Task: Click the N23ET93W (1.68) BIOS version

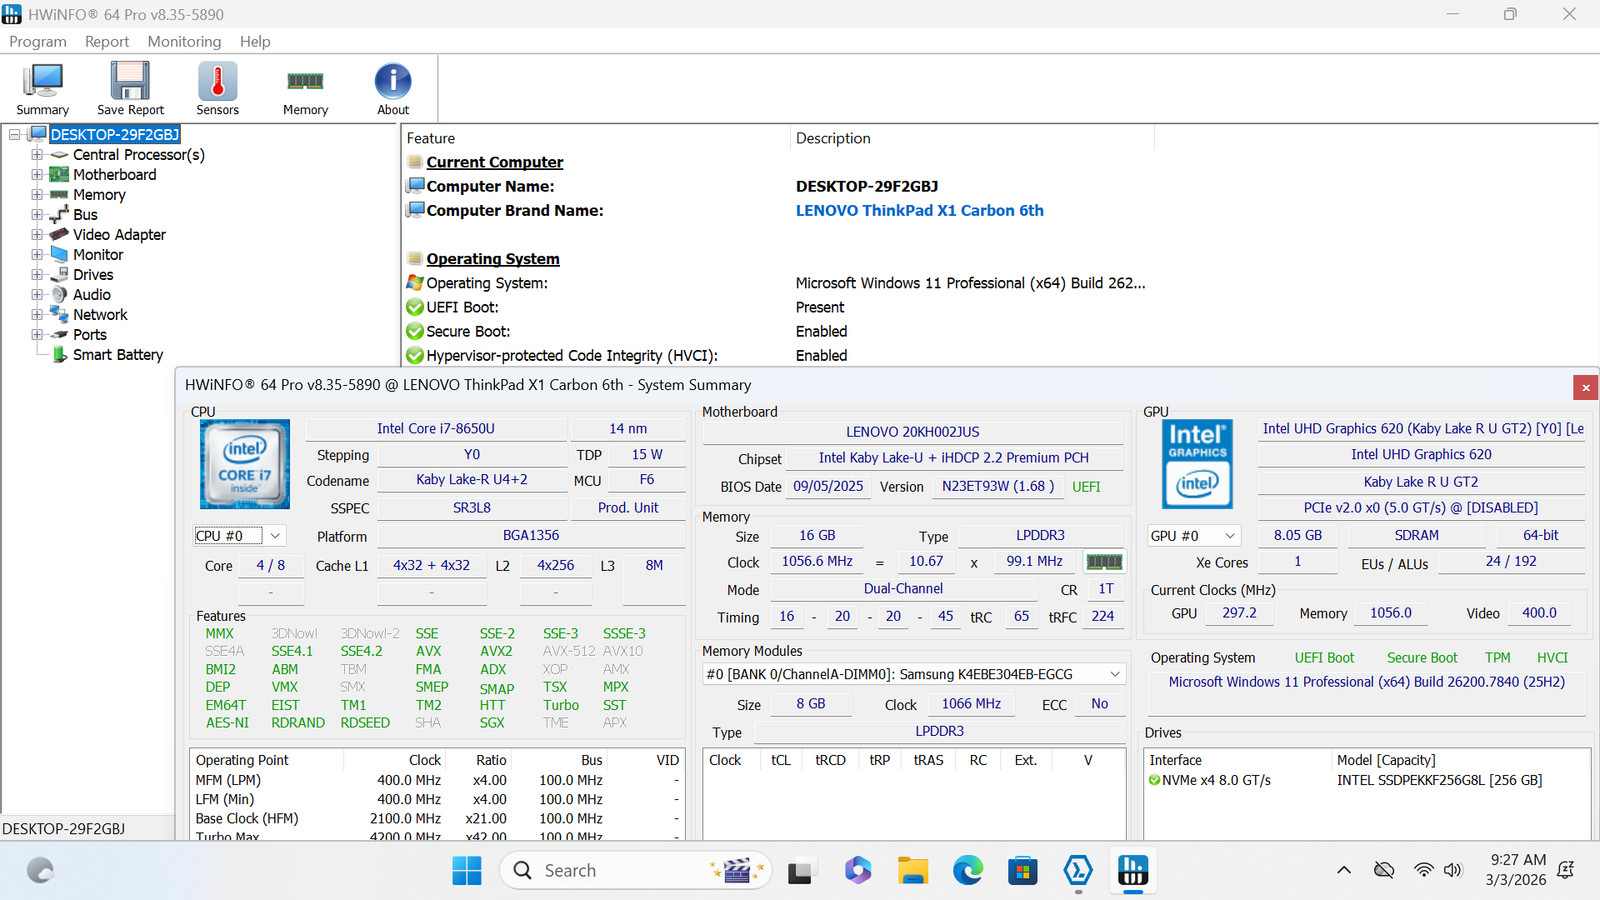Action: point(998,486)
